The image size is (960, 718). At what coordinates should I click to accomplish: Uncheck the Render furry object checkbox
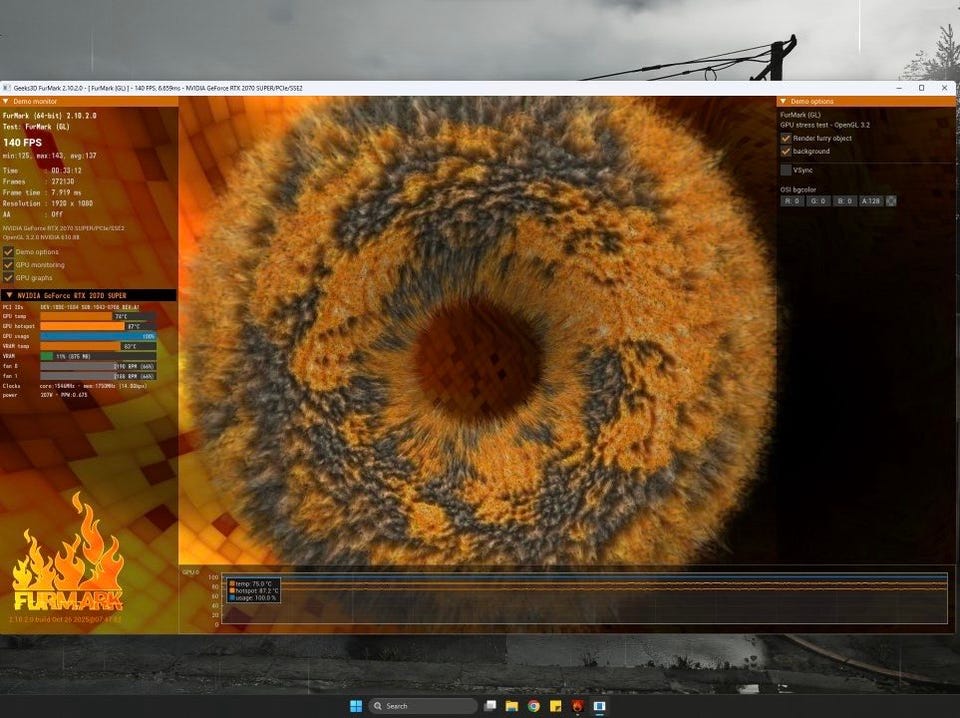[x=786, y=138]
